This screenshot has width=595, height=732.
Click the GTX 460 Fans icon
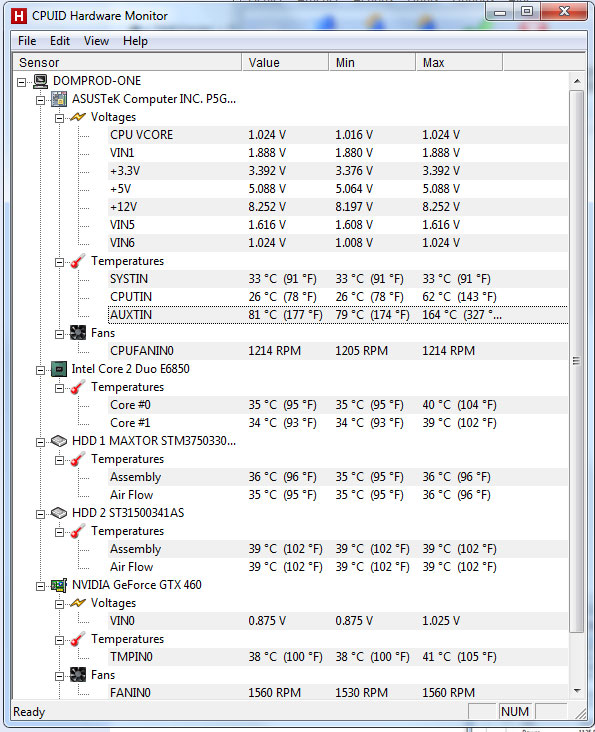78,675
